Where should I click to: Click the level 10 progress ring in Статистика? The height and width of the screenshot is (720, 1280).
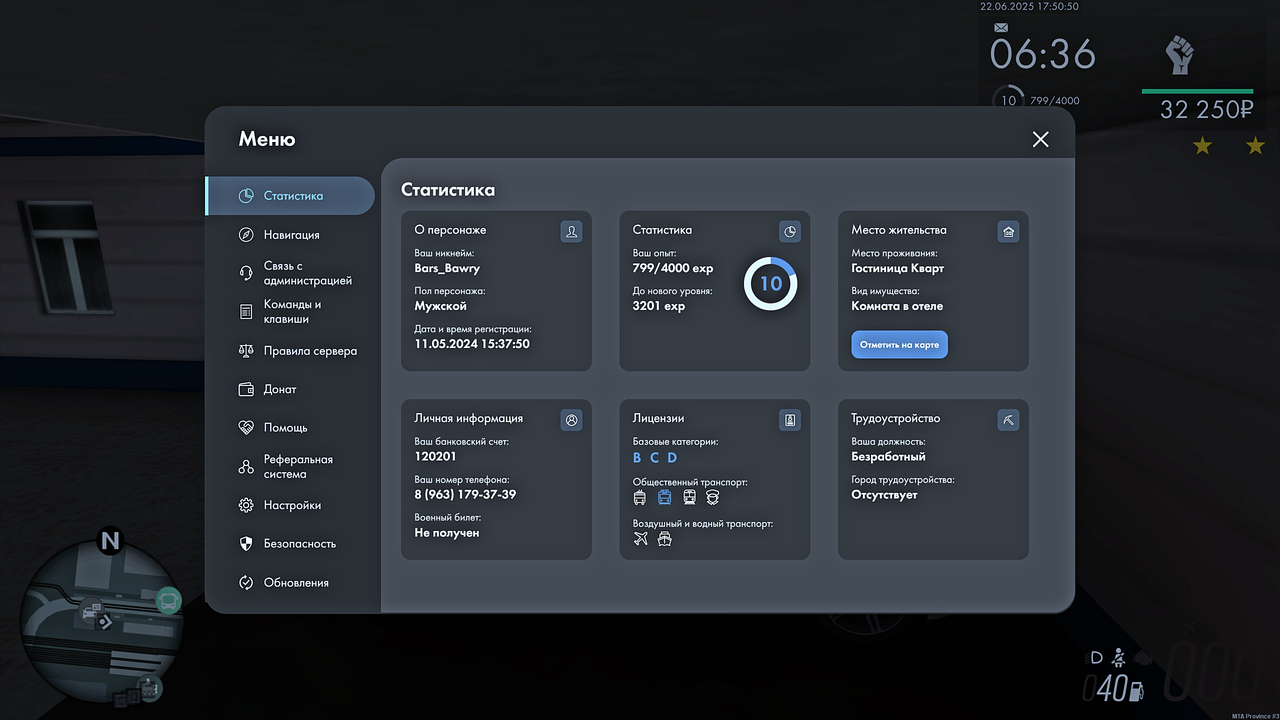click(770, 284)
